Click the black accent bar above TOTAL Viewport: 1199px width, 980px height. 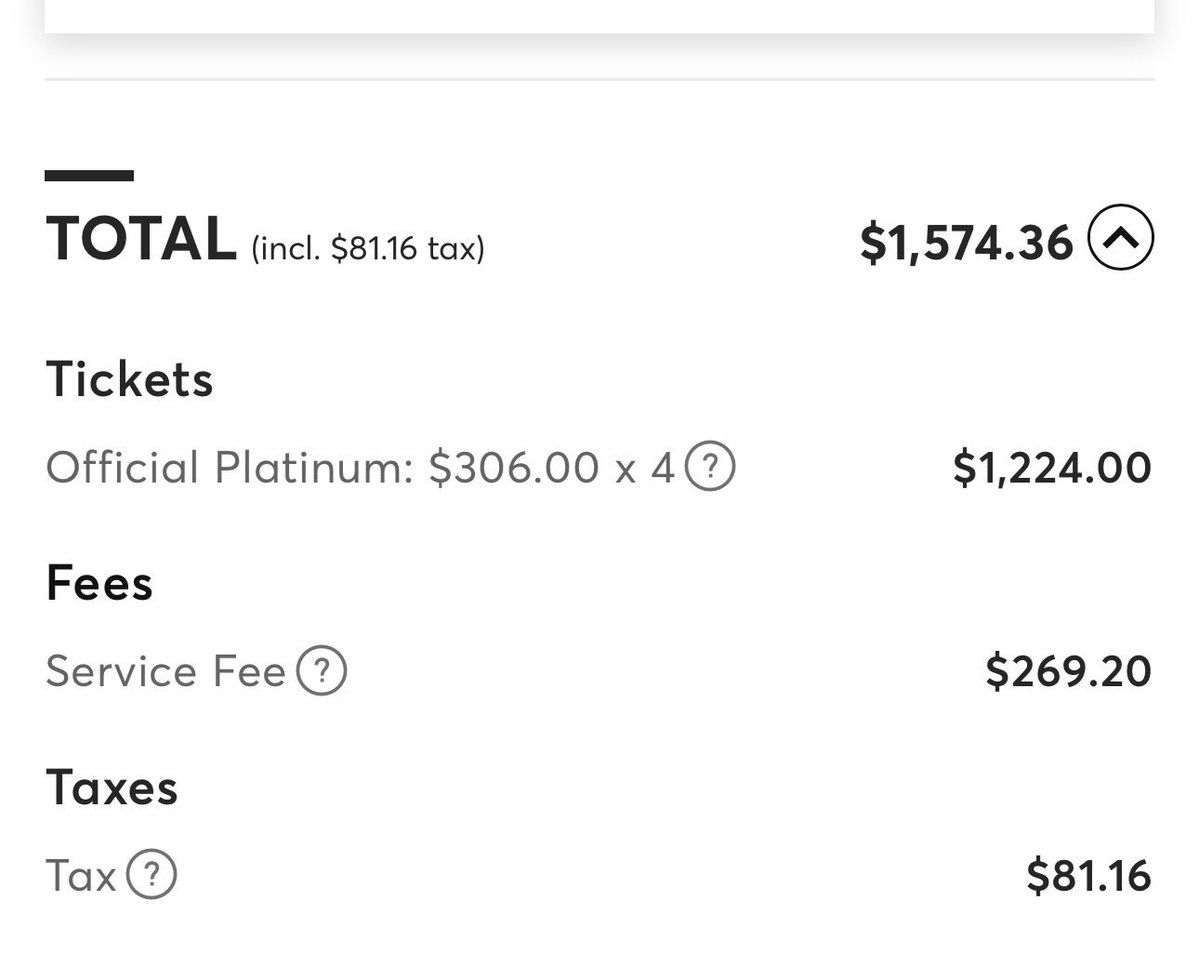click(x=89, y=176)
